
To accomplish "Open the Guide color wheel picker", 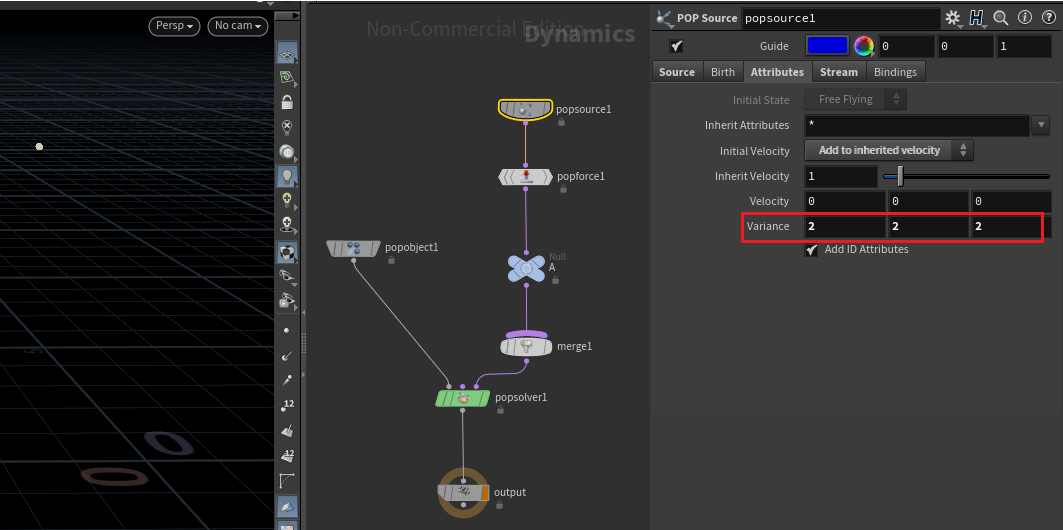I will pos(864,46).
